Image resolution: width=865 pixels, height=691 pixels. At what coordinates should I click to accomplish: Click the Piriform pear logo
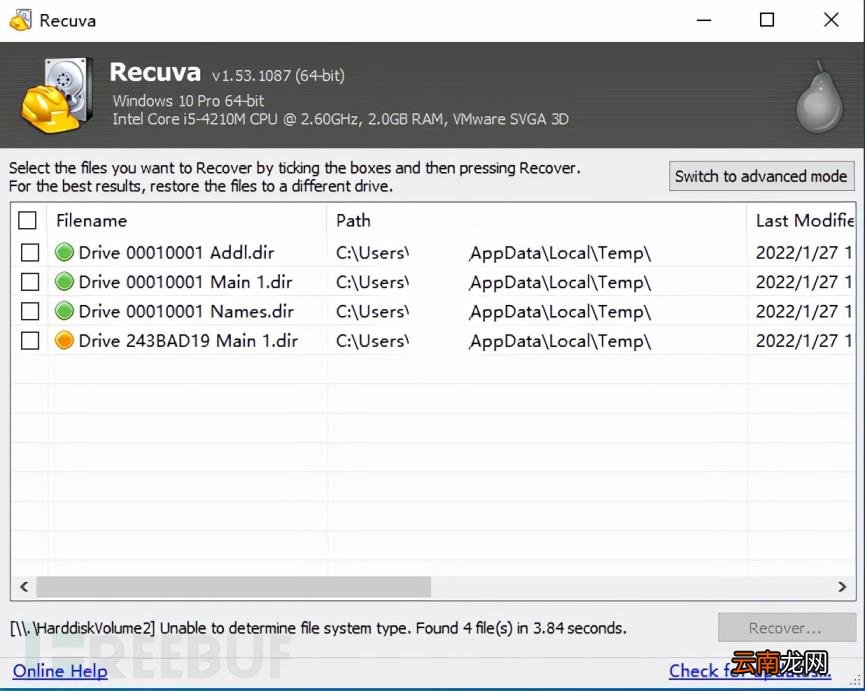[x=820, y=97]
